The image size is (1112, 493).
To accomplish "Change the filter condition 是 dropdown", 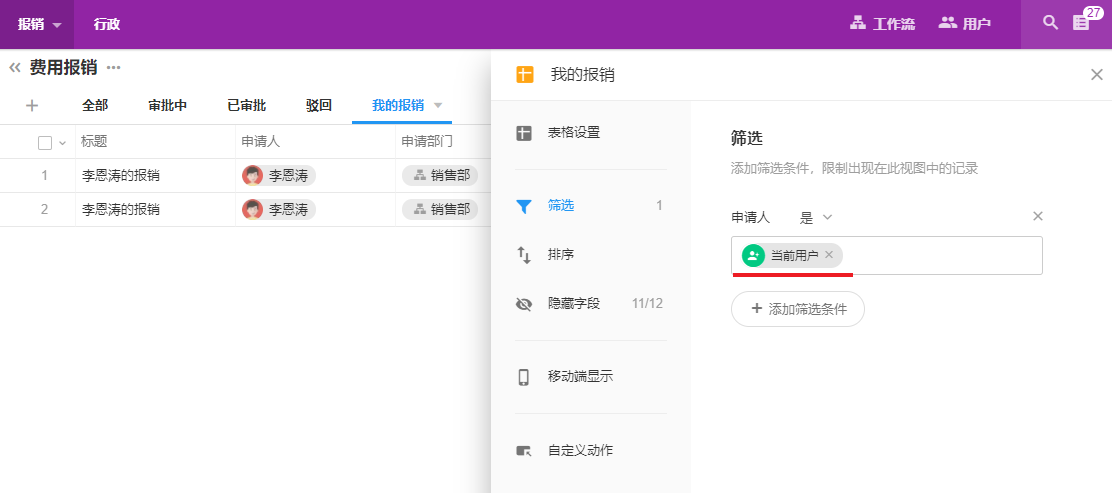I will (816, 217).
